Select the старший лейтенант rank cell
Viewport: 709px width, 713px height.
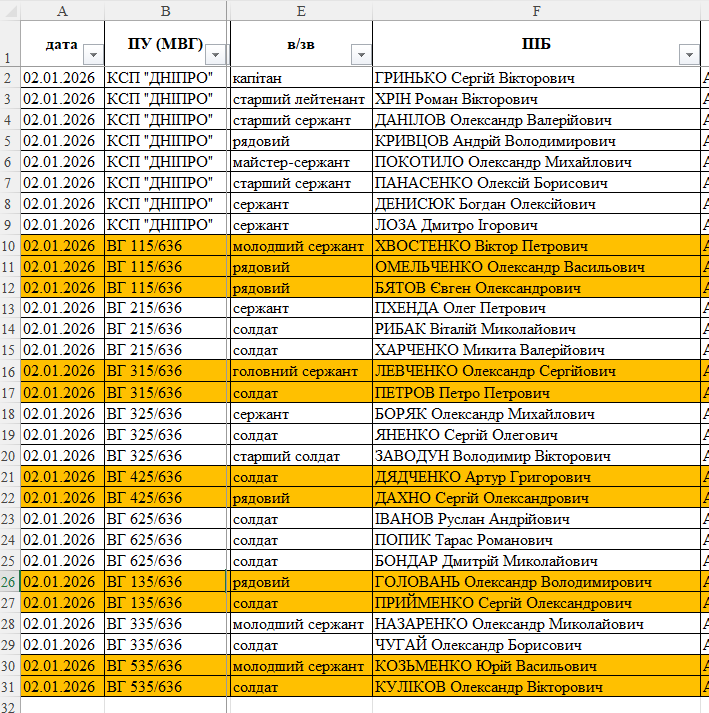click(x=301, y=99)
